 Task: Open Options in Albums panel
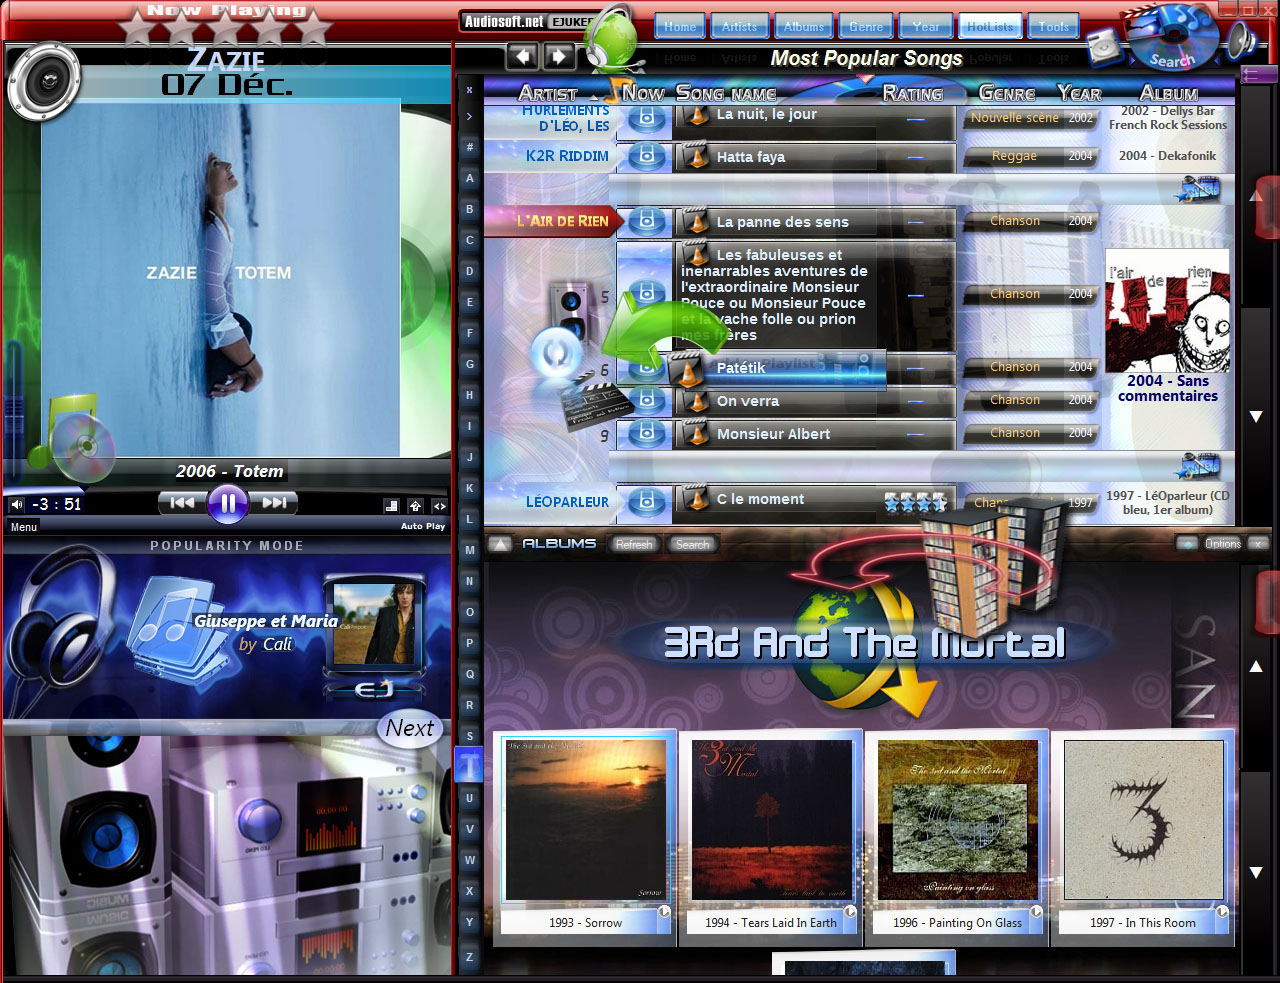[x=1222, y=544]
